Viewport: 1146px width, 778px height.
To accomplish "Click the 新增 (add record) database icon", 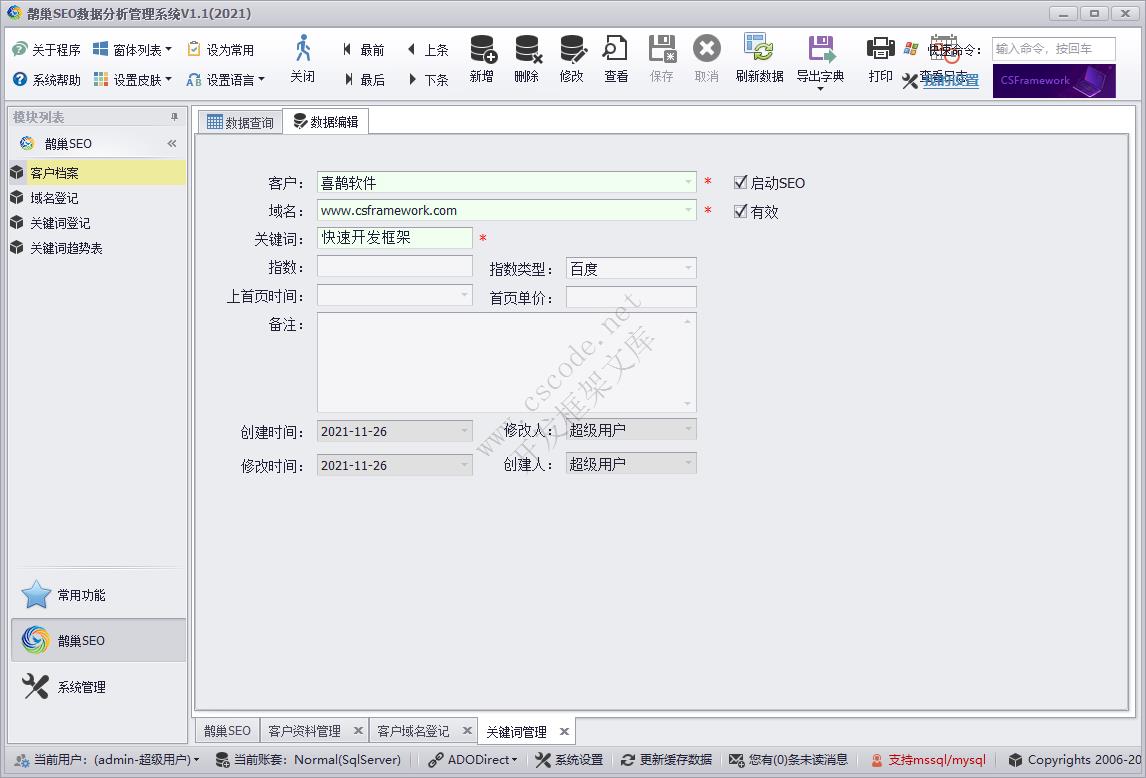I will click(482, 50).
